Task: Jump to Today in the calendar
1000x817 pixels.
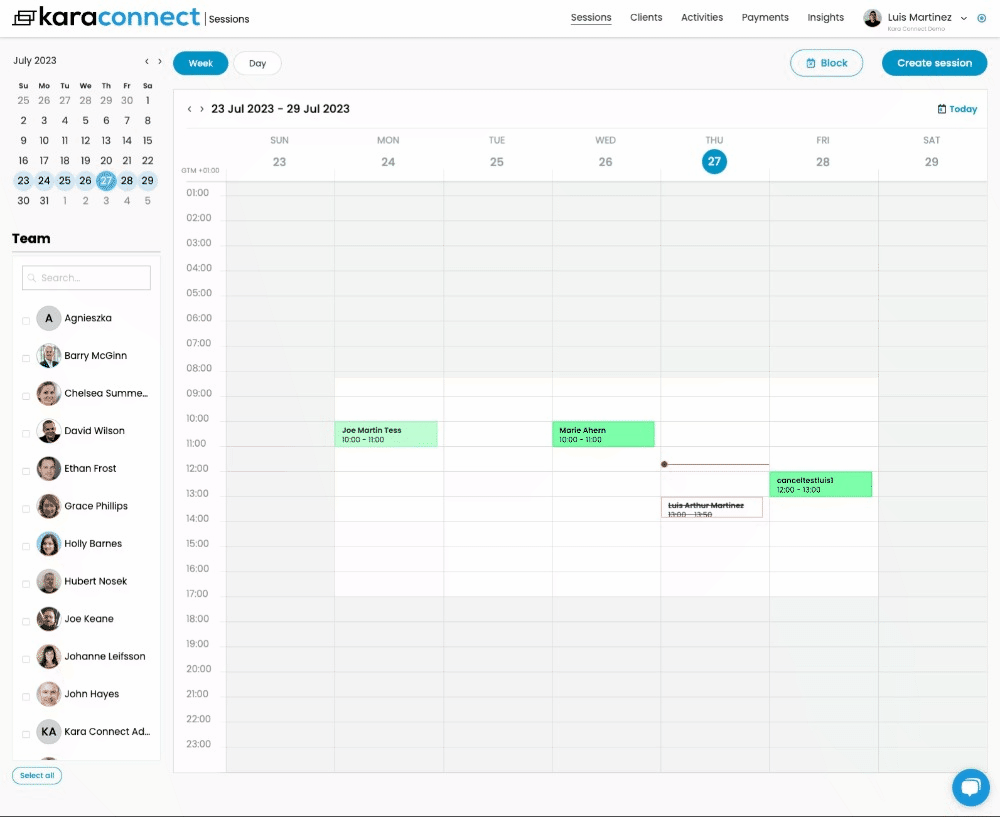Action: tap(957, 109)
